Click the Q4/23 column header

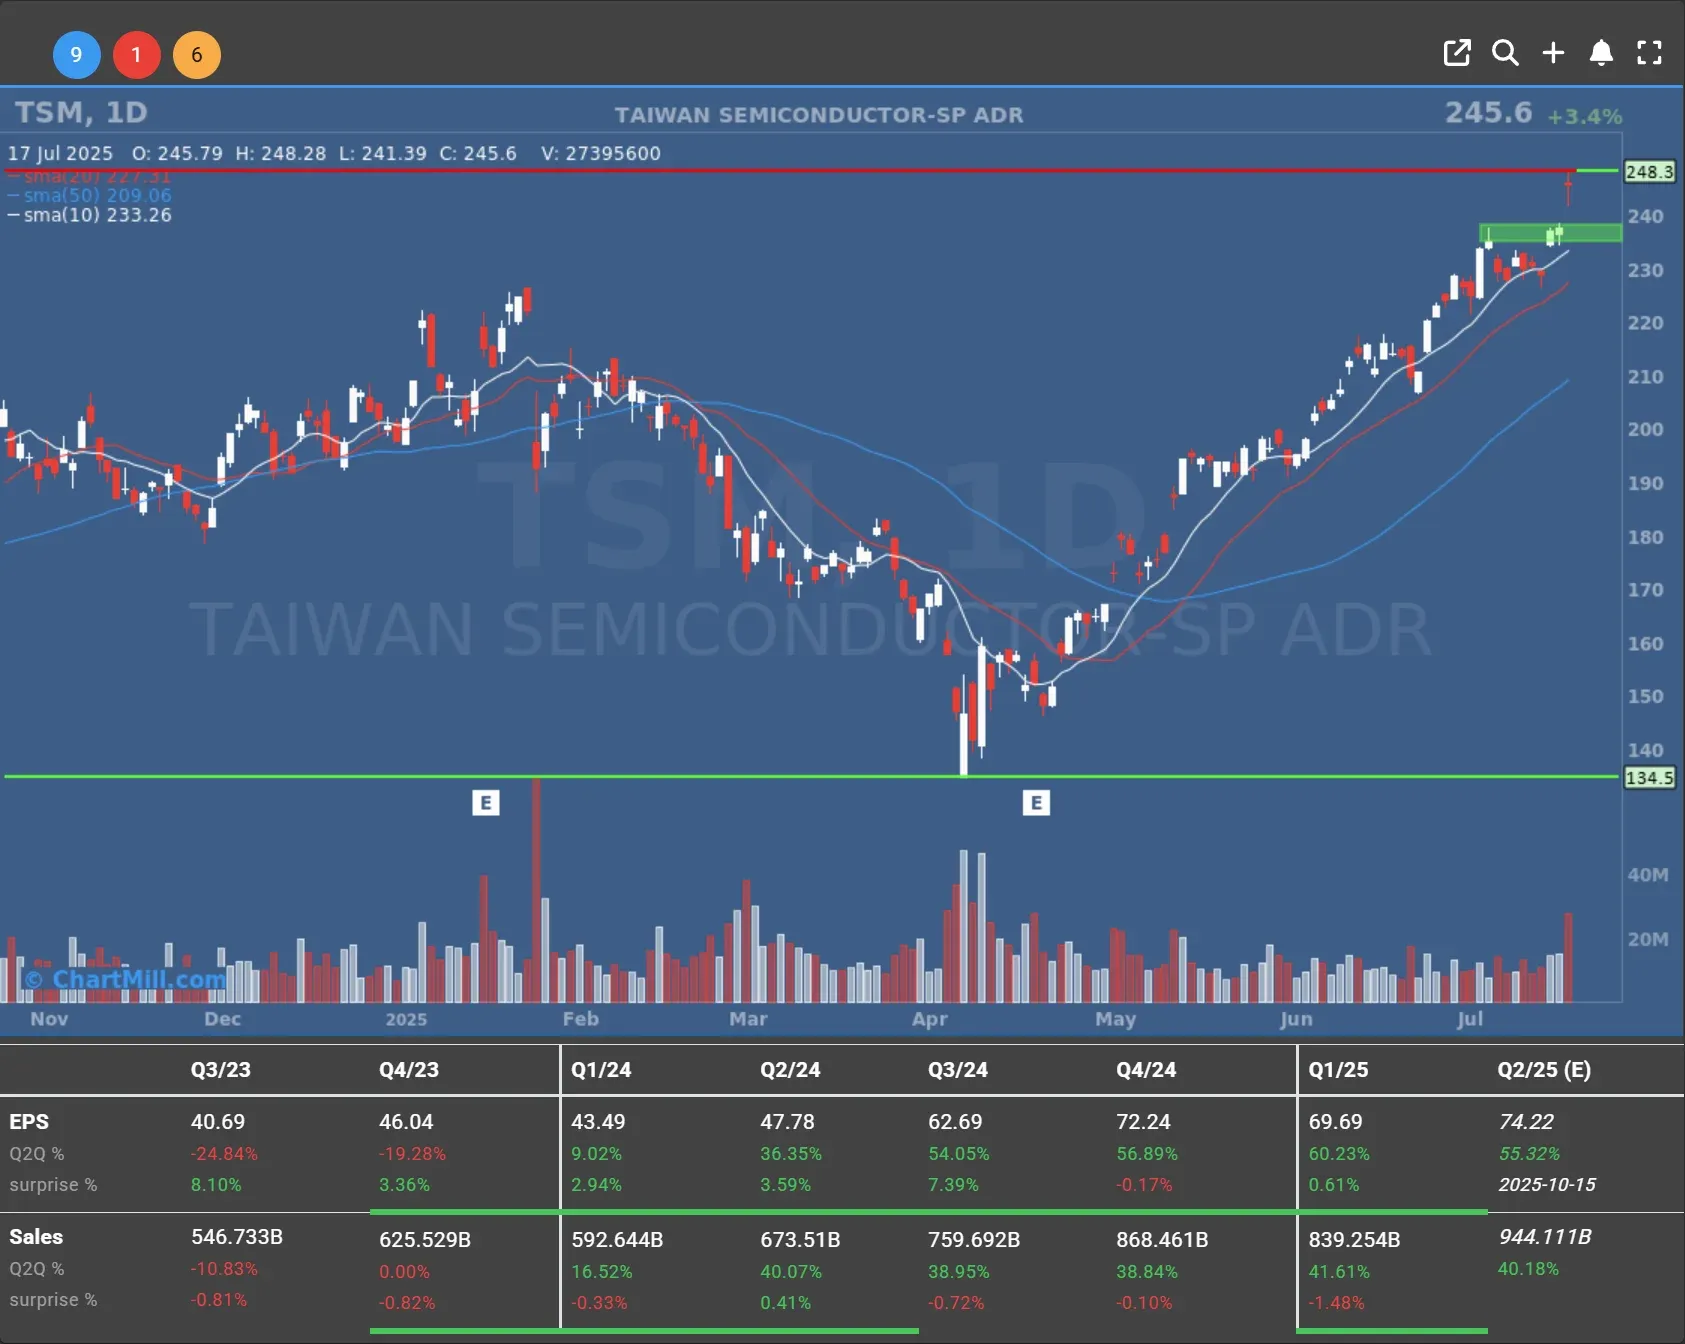(409, 1070)
